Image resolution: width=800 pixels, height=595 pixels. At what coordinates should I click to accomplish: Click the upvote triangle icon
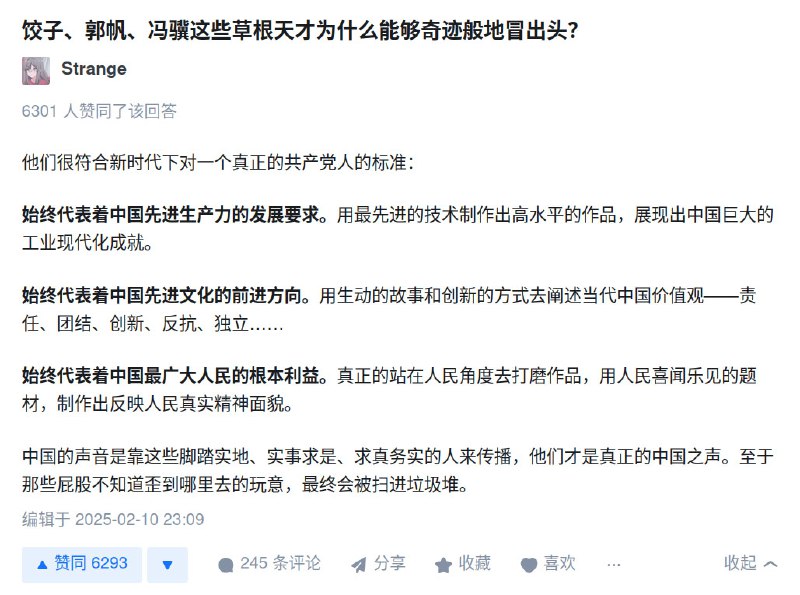point(42,565)
